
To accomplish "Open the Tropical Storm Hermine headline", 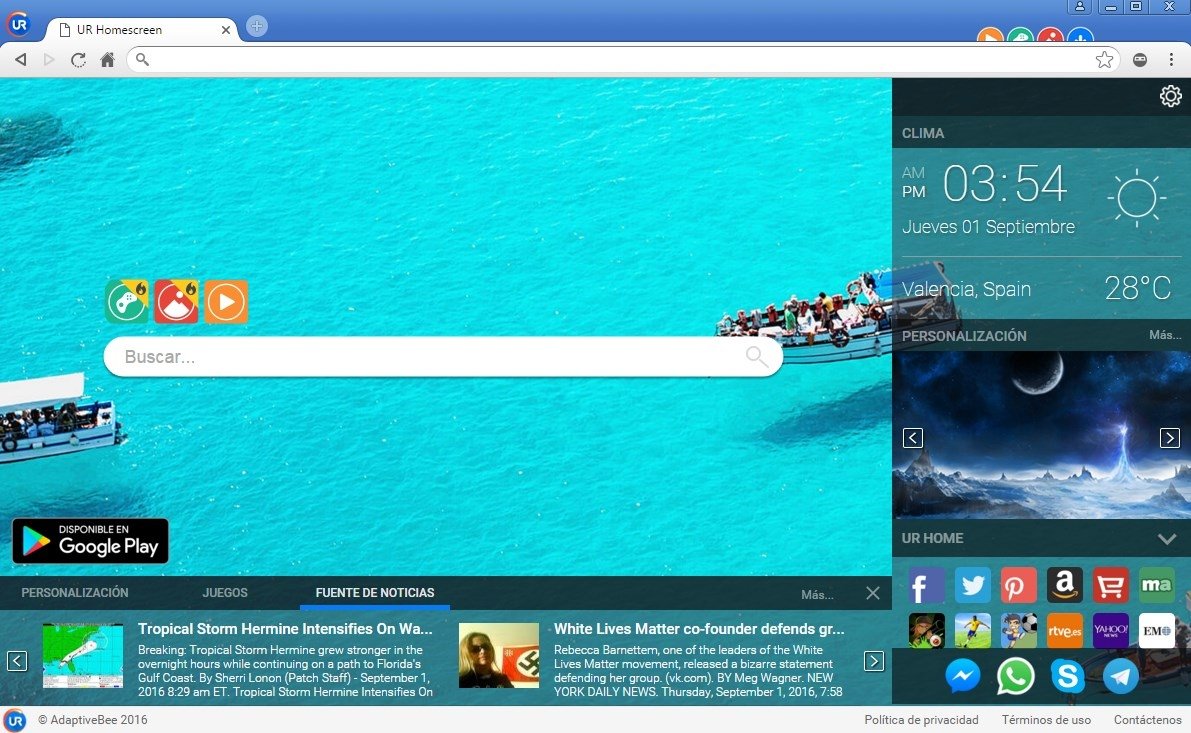I will 285,629.
